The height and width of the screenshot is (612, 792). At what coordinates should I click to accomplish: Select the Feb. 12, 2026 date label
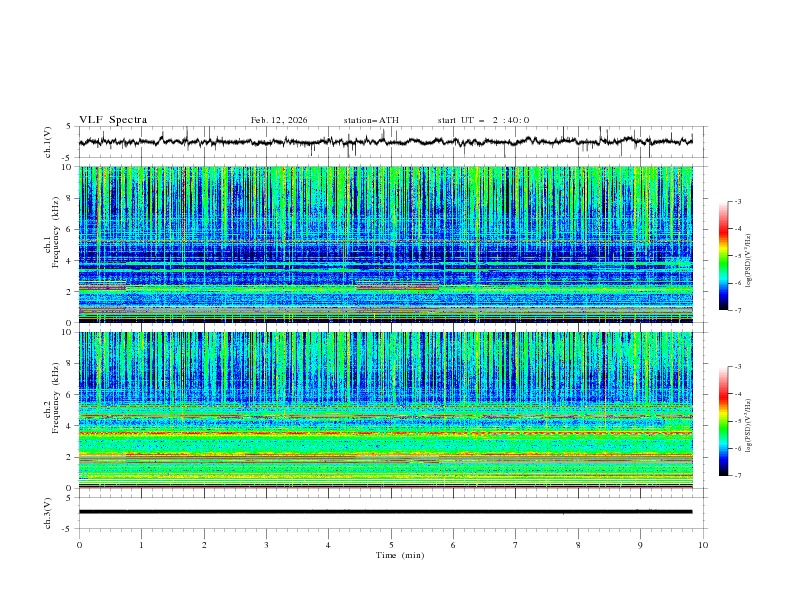[279, 120]
